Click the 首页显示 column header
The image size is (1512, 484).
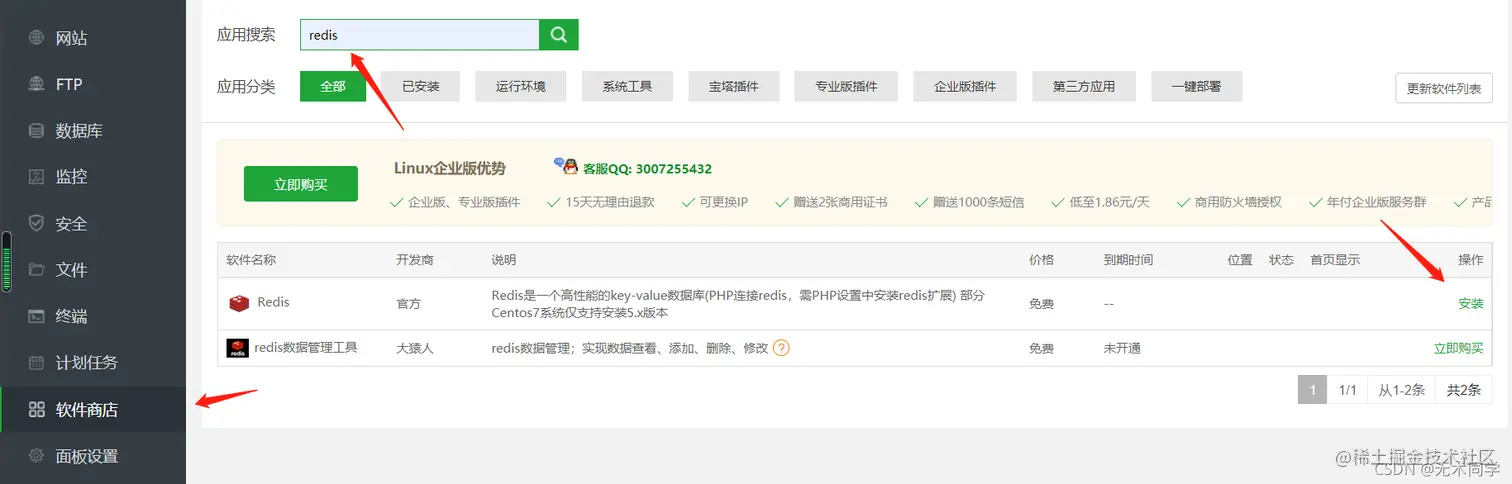1335,260
